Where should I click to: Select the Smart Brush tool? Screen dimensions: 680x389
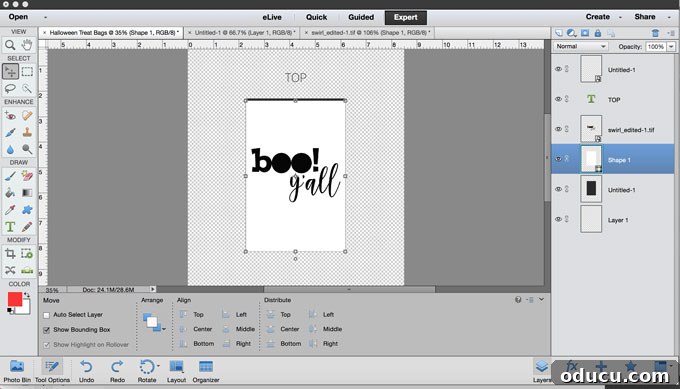(x=10, y=133)
